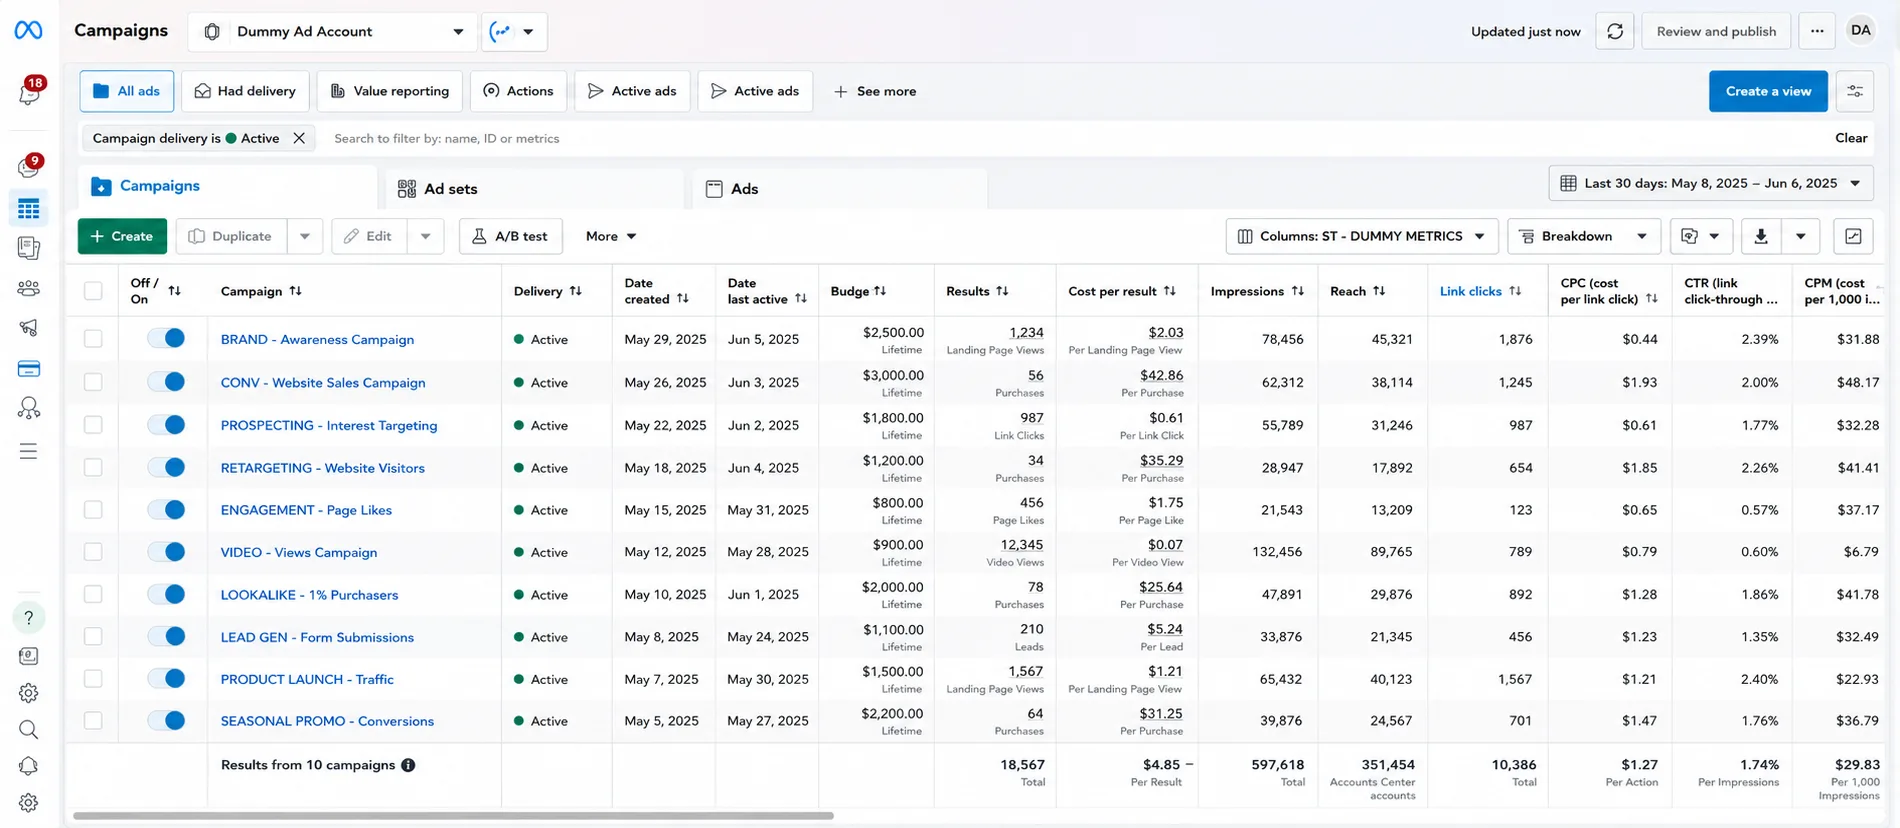This screenshot has width=1900, height=828.
Task: Check the BRAND - Awareness Campaign checkbox
Action: coord(93,339)
